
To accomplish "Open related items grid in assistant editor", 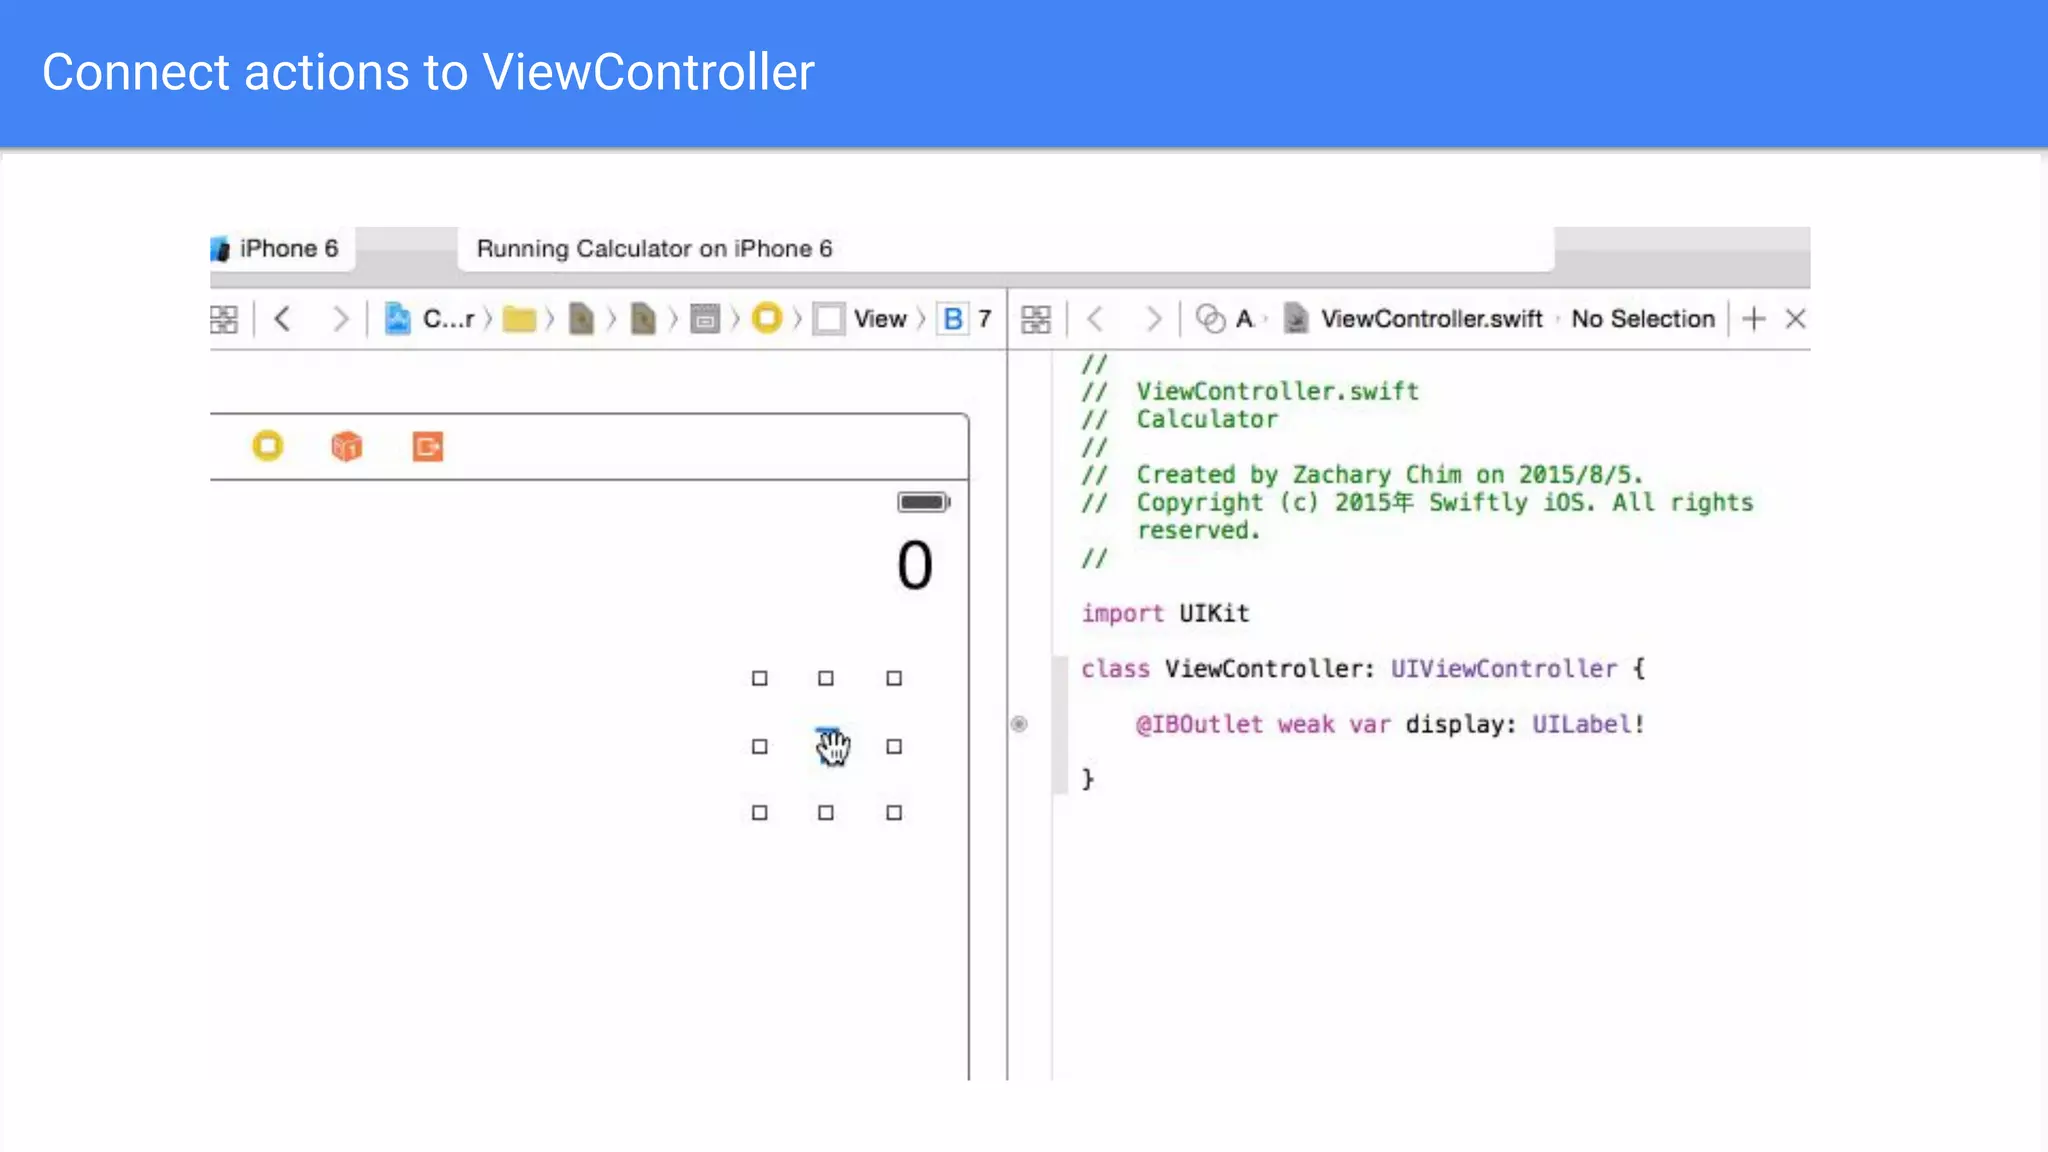I will 1036,319.
